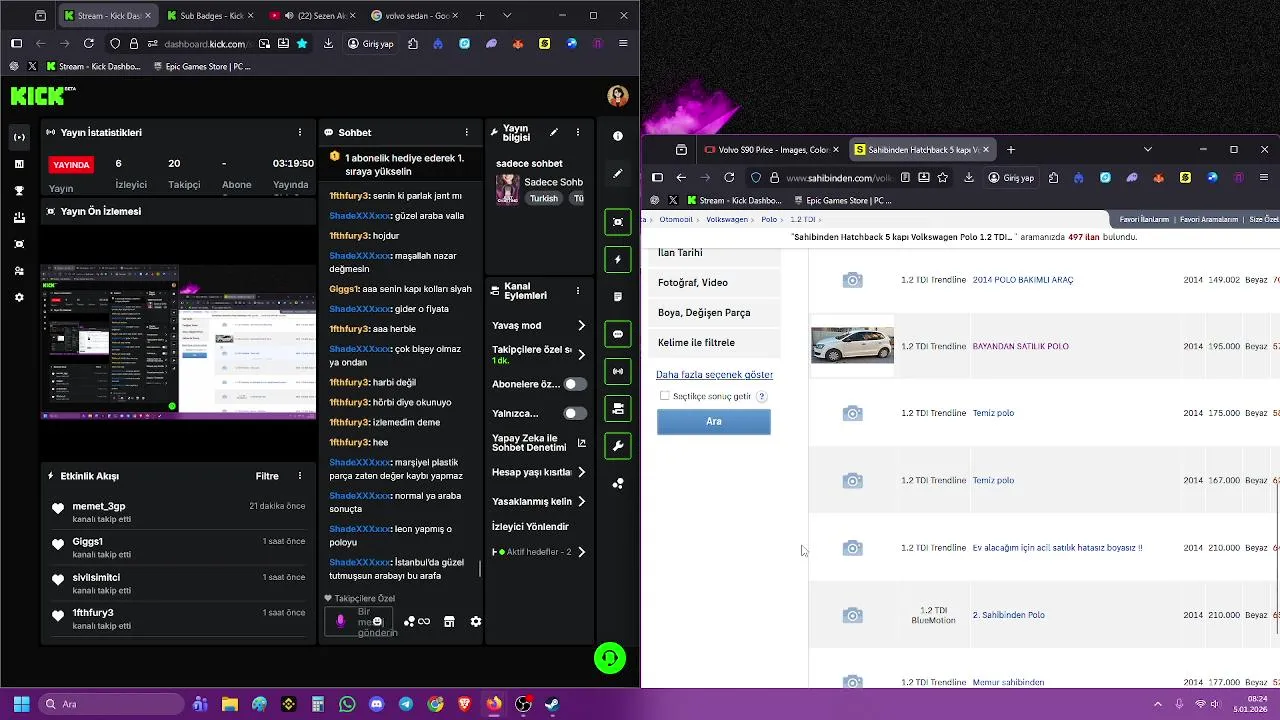This screenshot has height=720, width=1280.
Task: Switch to Sezen Aksu YouTube tab
Action: pyautogui.click(x=313, y=15)
